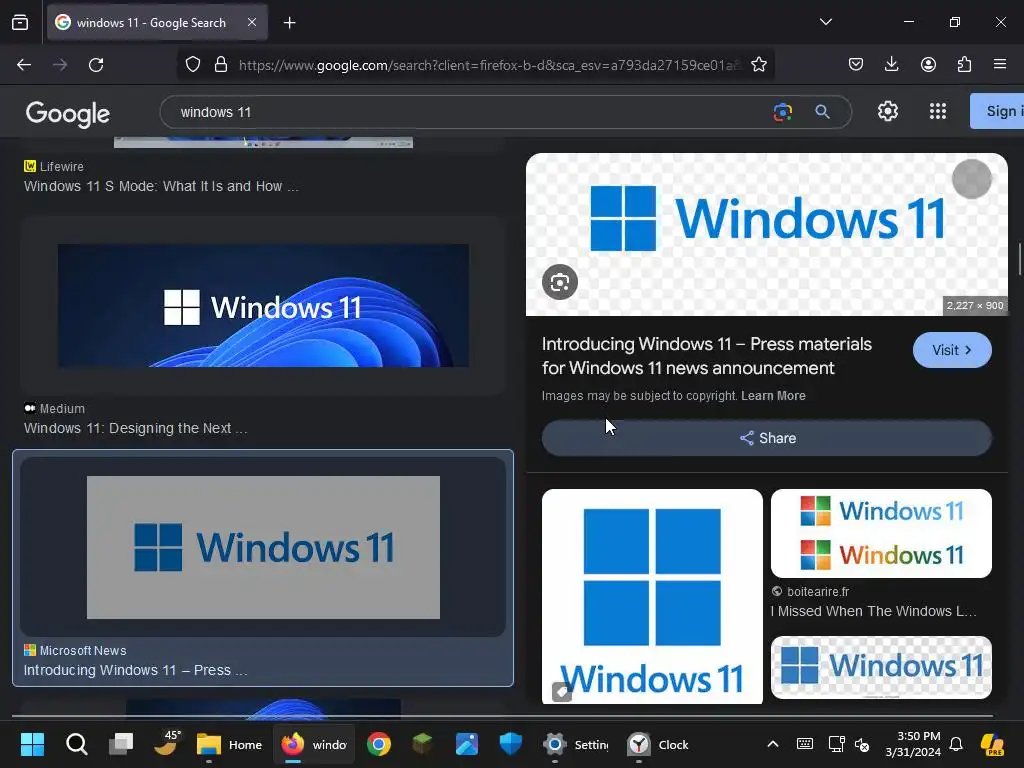Viewport: 1024px width, 768px height.
Task: Select the Medium Windows 11 bloom thumbnail
Action: click(x=263, y=306)
